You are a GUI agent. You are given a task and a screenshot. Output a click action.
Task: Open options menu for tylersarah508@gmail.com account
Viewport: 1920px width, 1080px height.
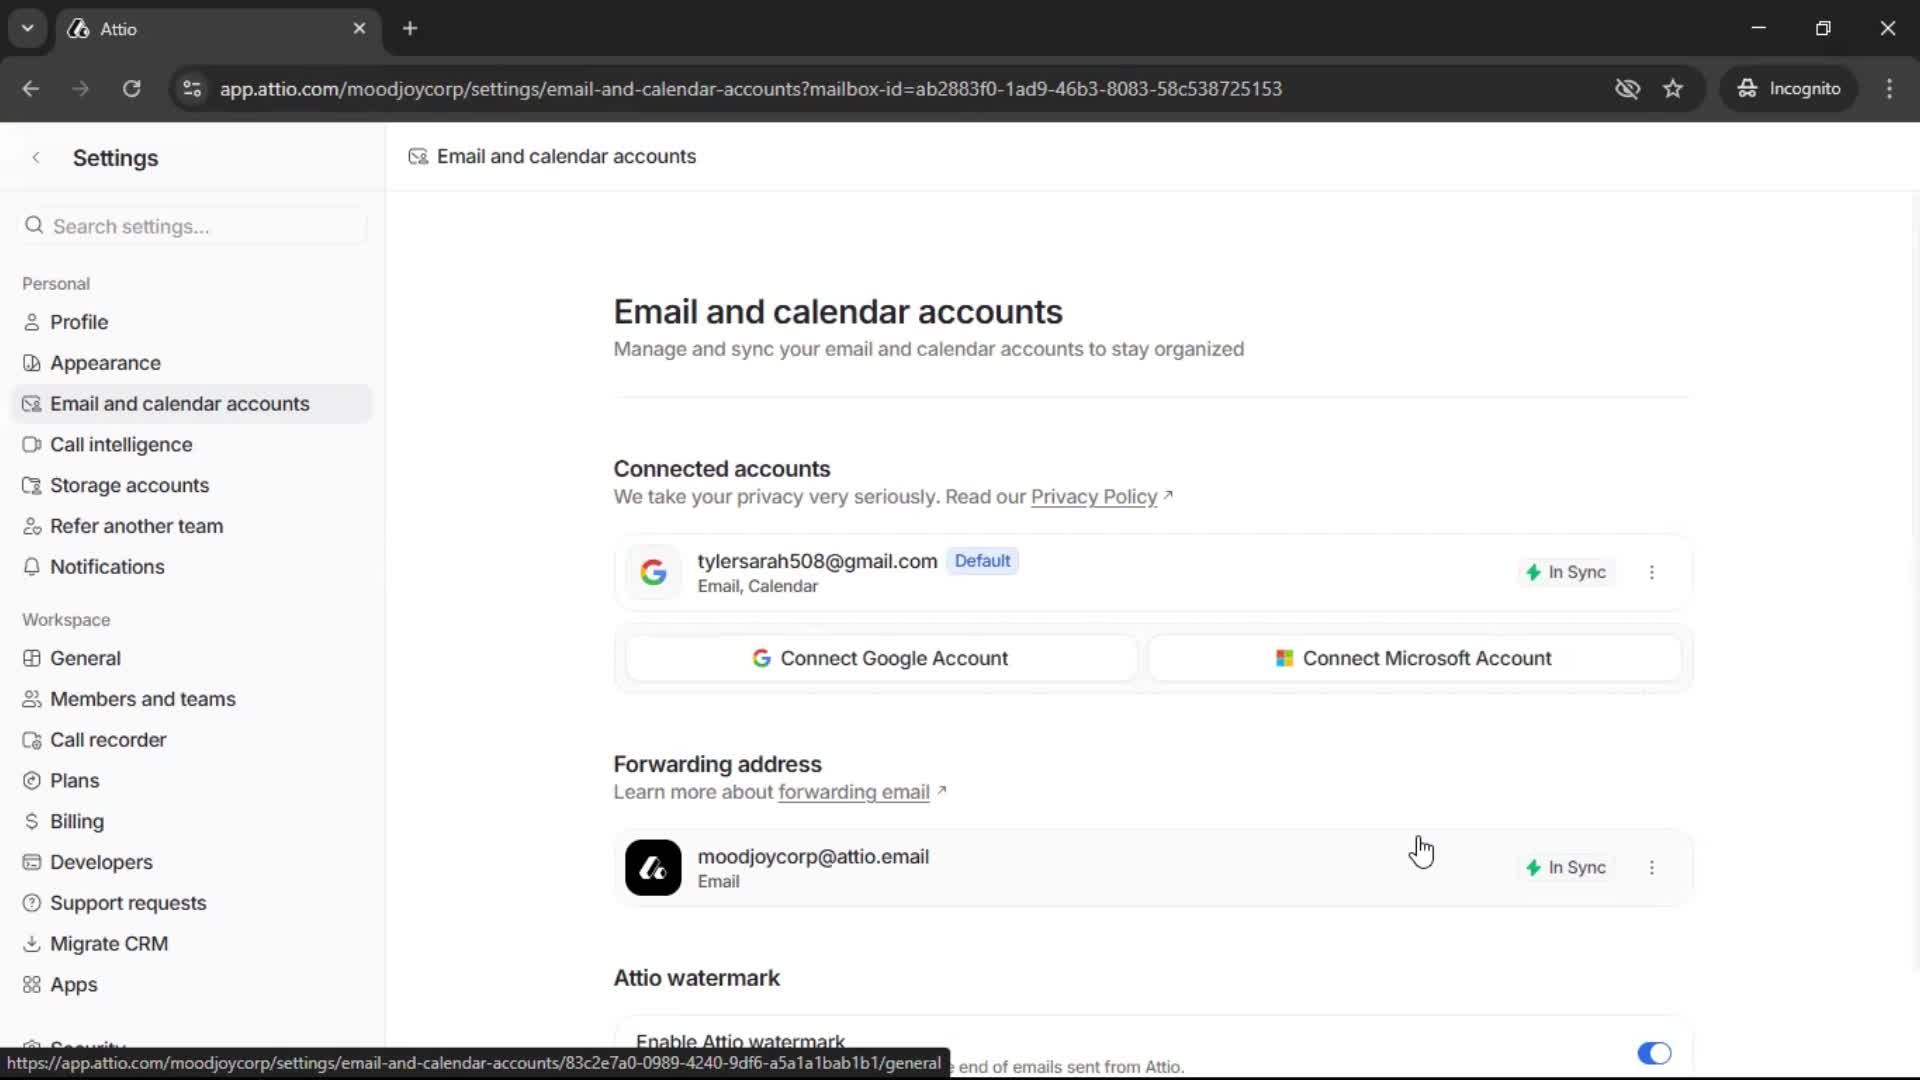pyautogui.click(x=1651, y=572)
